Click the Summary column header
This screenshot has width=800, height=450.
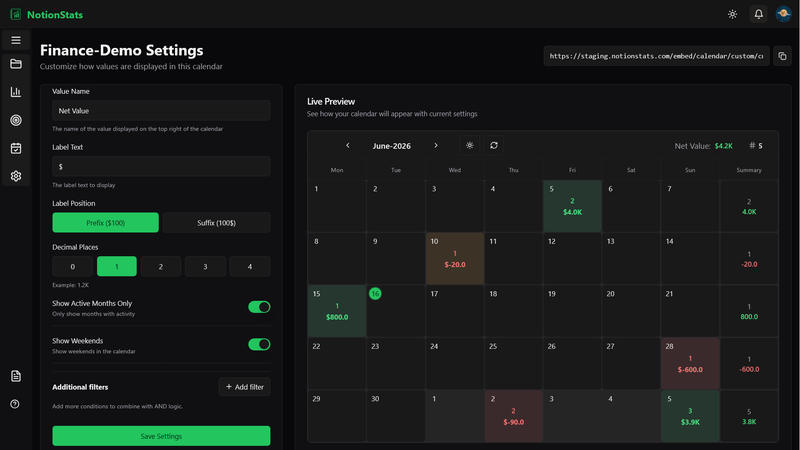tap(748, 170)
